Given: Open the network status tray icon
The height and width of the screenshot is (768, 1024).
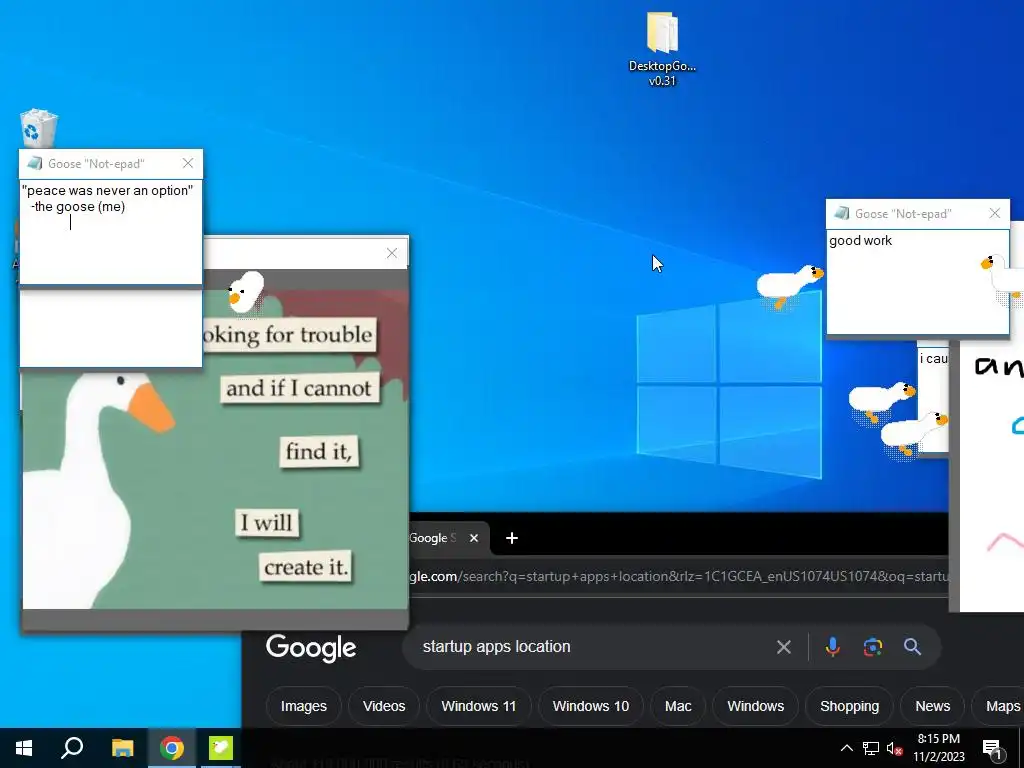Looking at the screenshot, I should click(x=871, y=748).
